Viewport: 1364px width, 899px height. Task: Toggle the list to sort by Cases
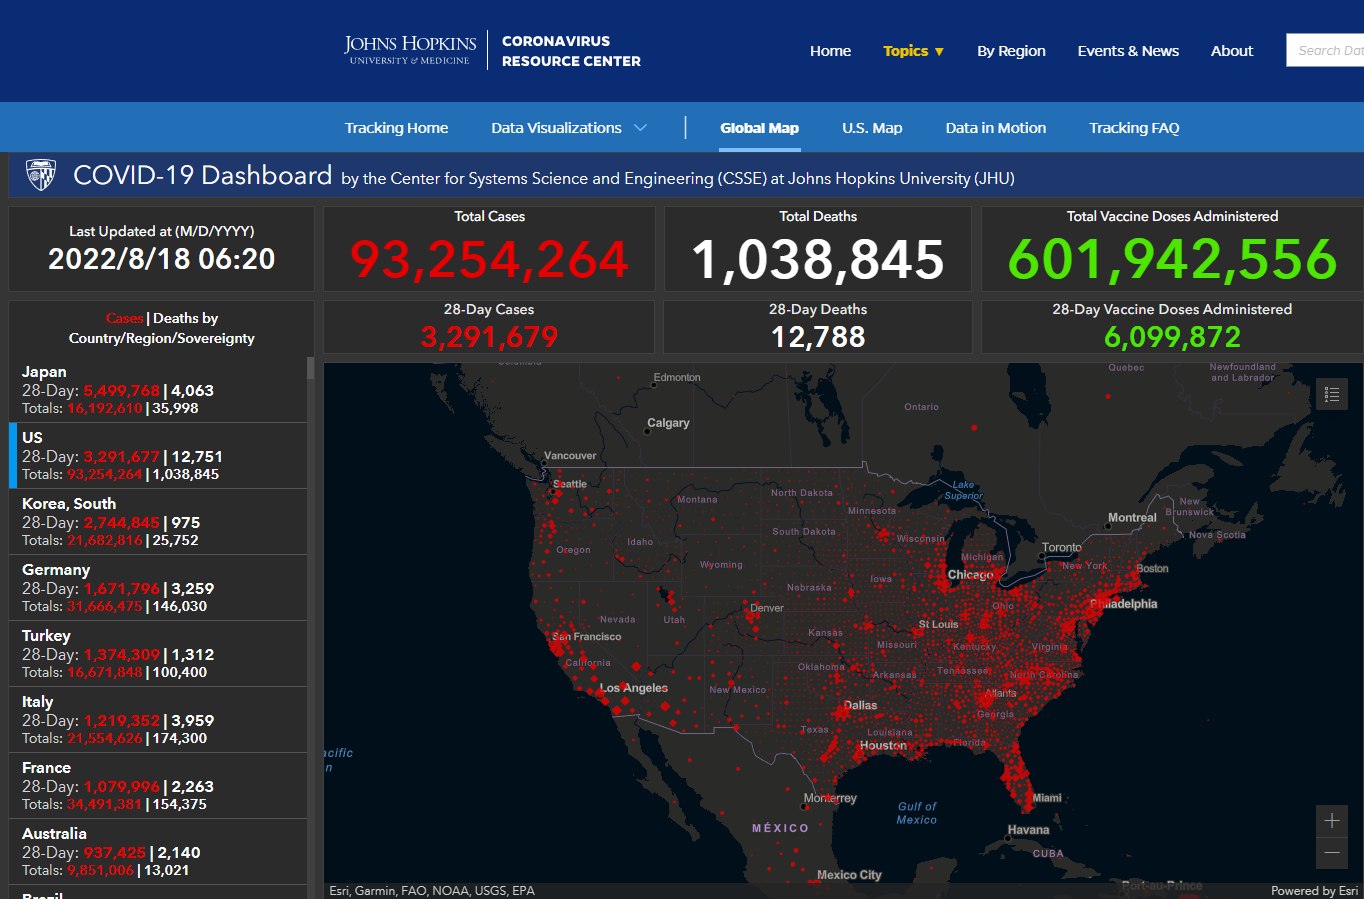tap(124, 318)
